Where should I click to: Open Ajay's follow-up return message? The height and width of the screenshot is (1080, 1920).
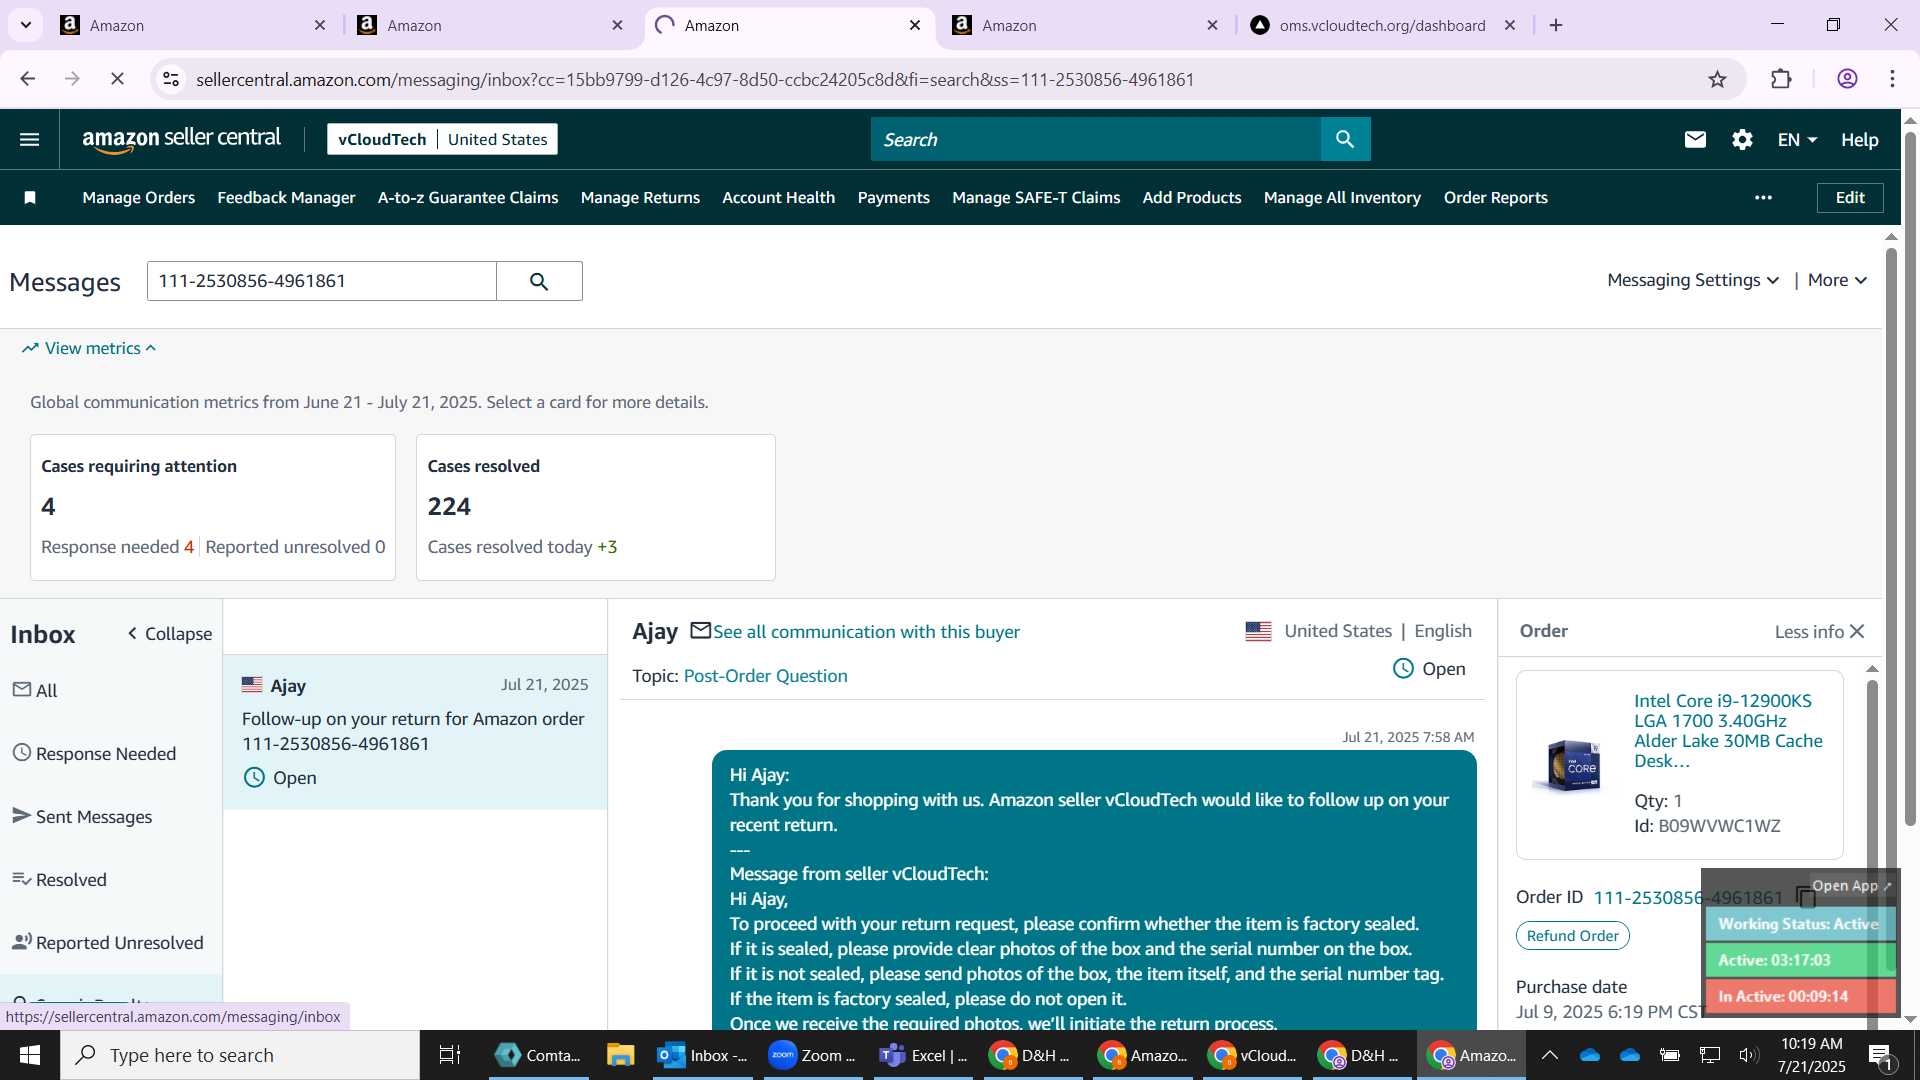pos(415,731)
